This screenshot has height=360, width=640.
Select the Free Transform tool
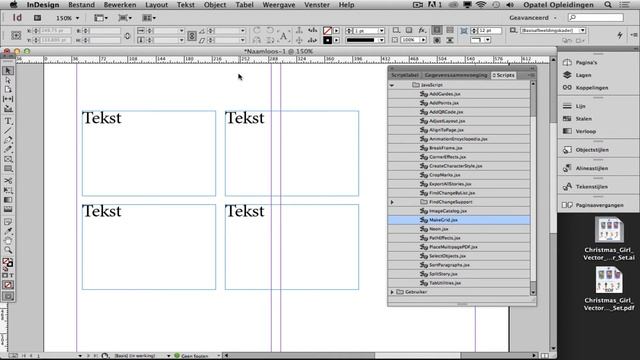8,190
